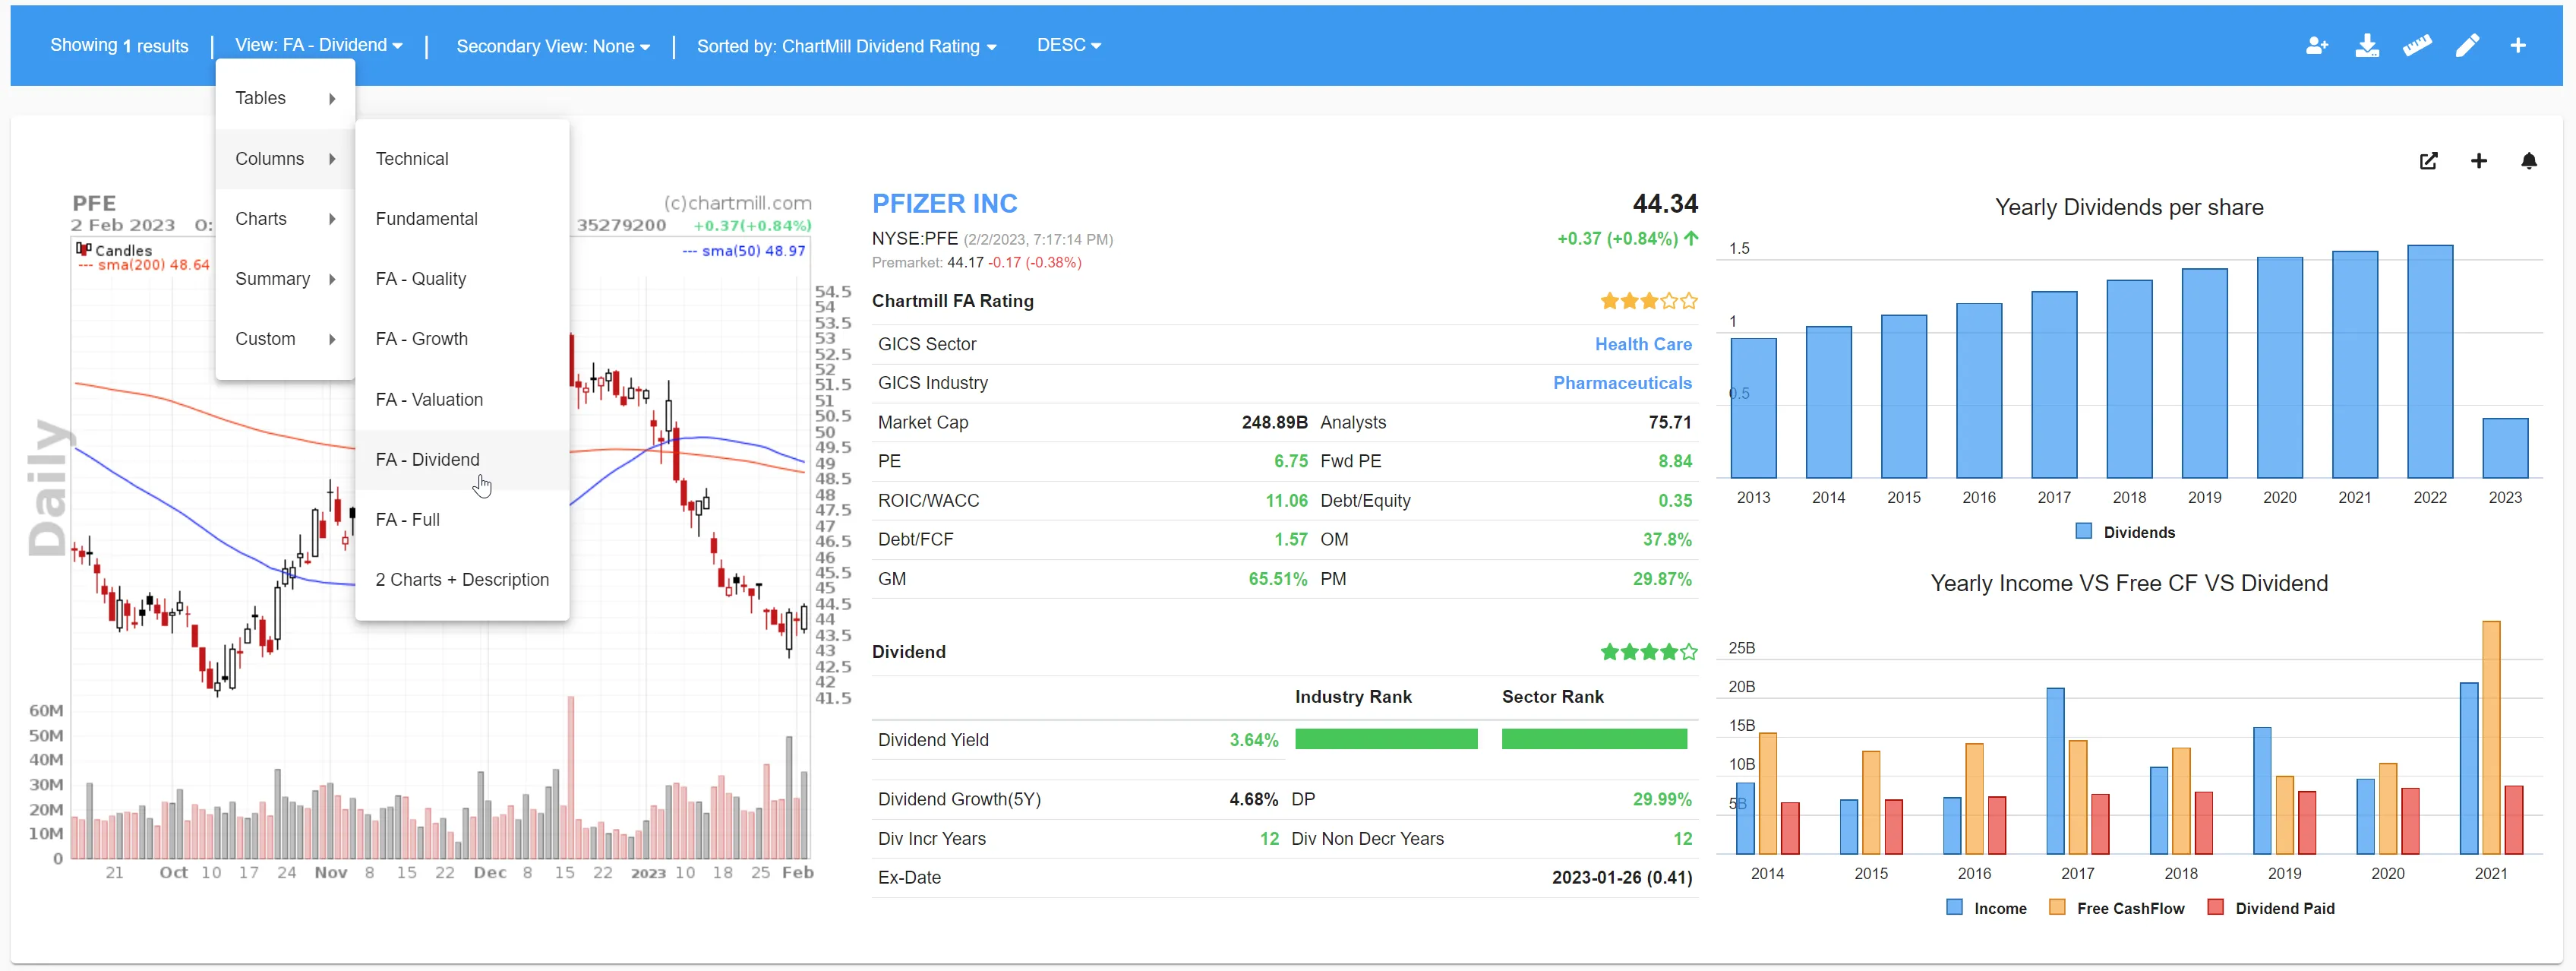Image resolution: width=2576 pixels, height=971 pixels.
Task: Toggle the Dividends legend swatch
Action: [x=2083, y=532]
